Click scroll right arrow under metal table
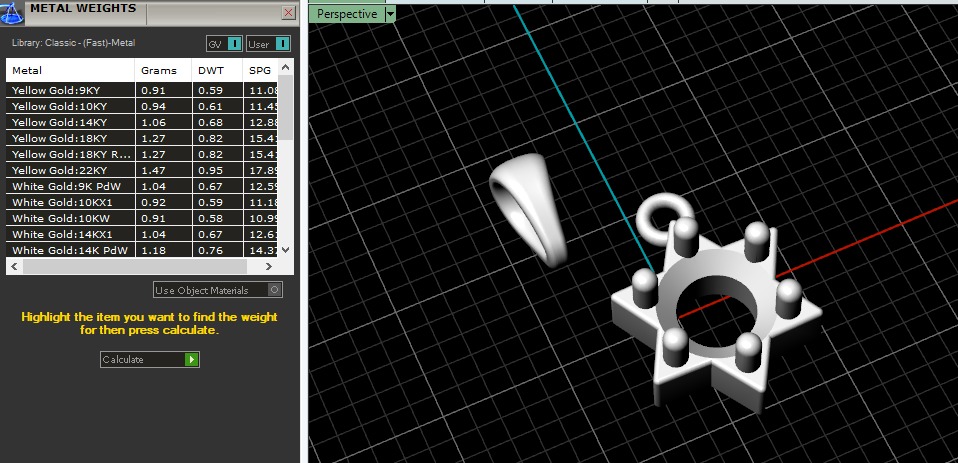The image size is (958, 463). coord(269,266)
